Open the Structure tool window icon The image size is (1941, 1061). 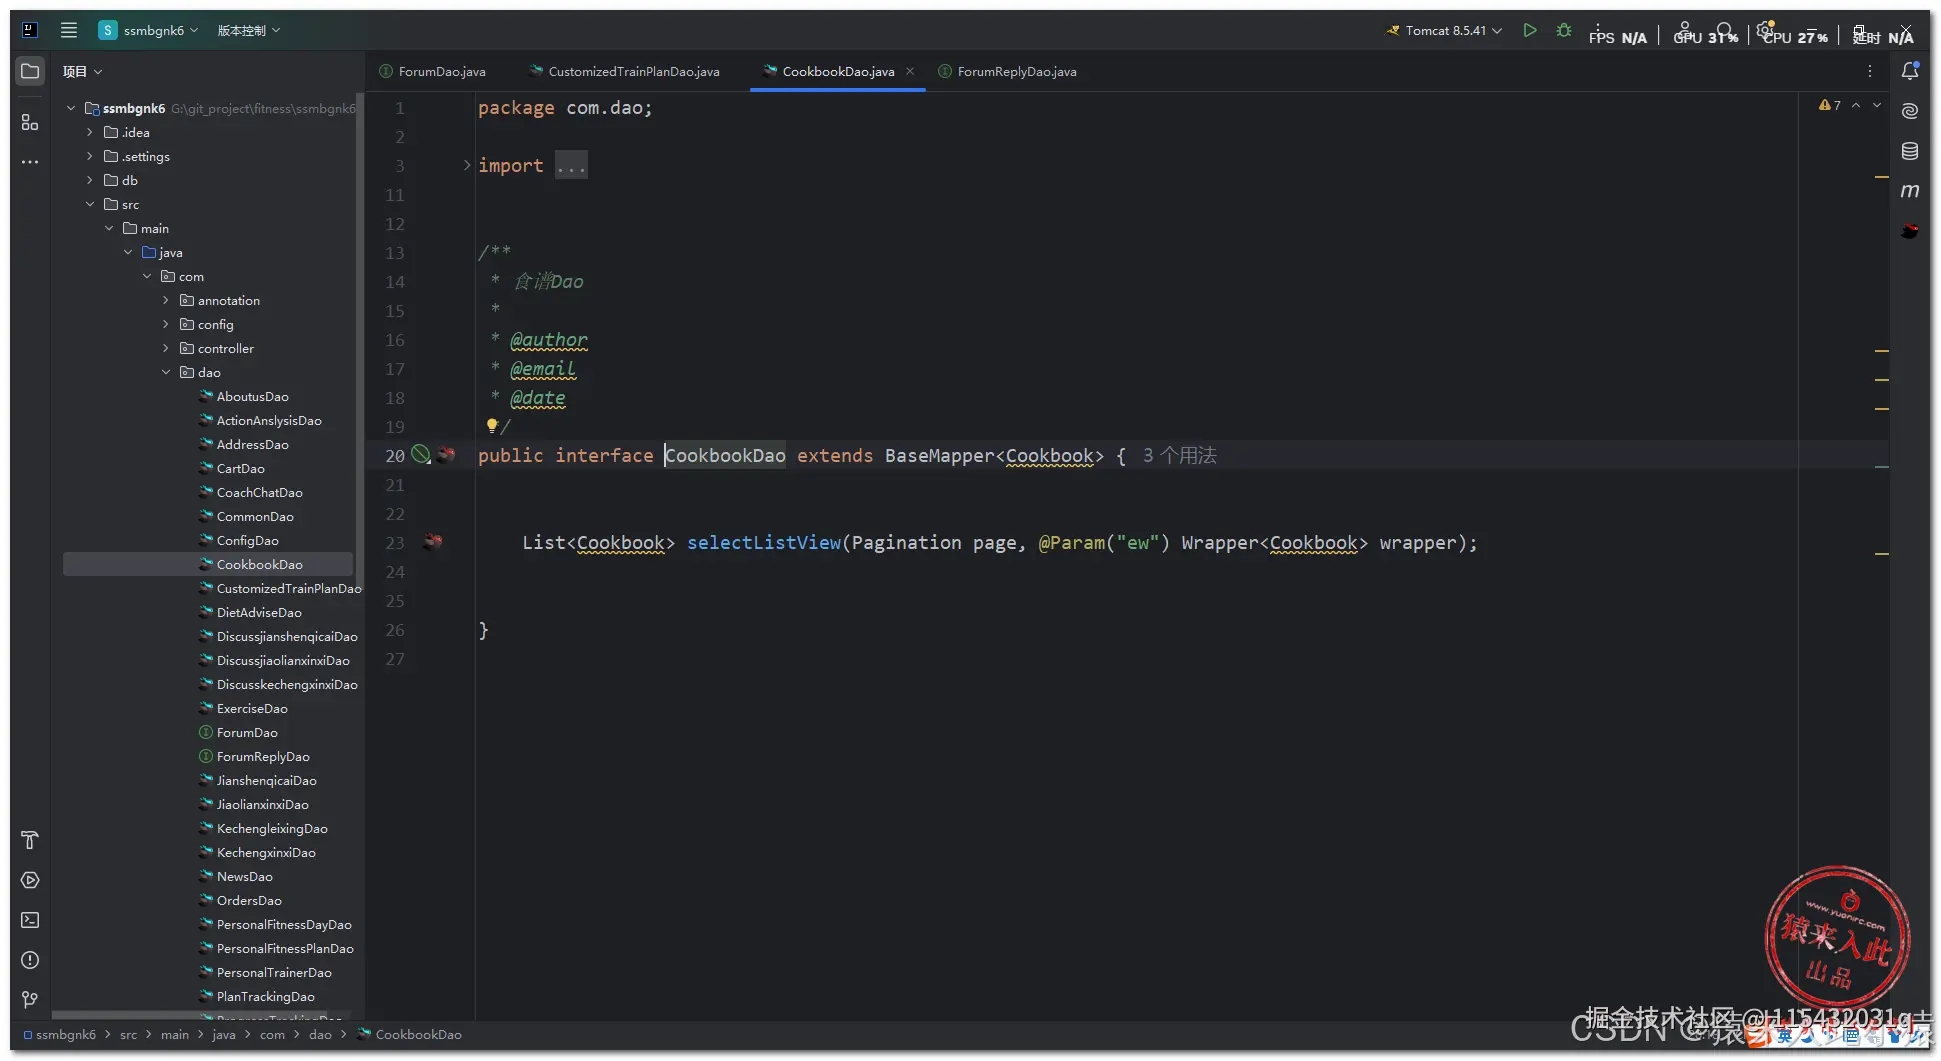click(30, 122)
